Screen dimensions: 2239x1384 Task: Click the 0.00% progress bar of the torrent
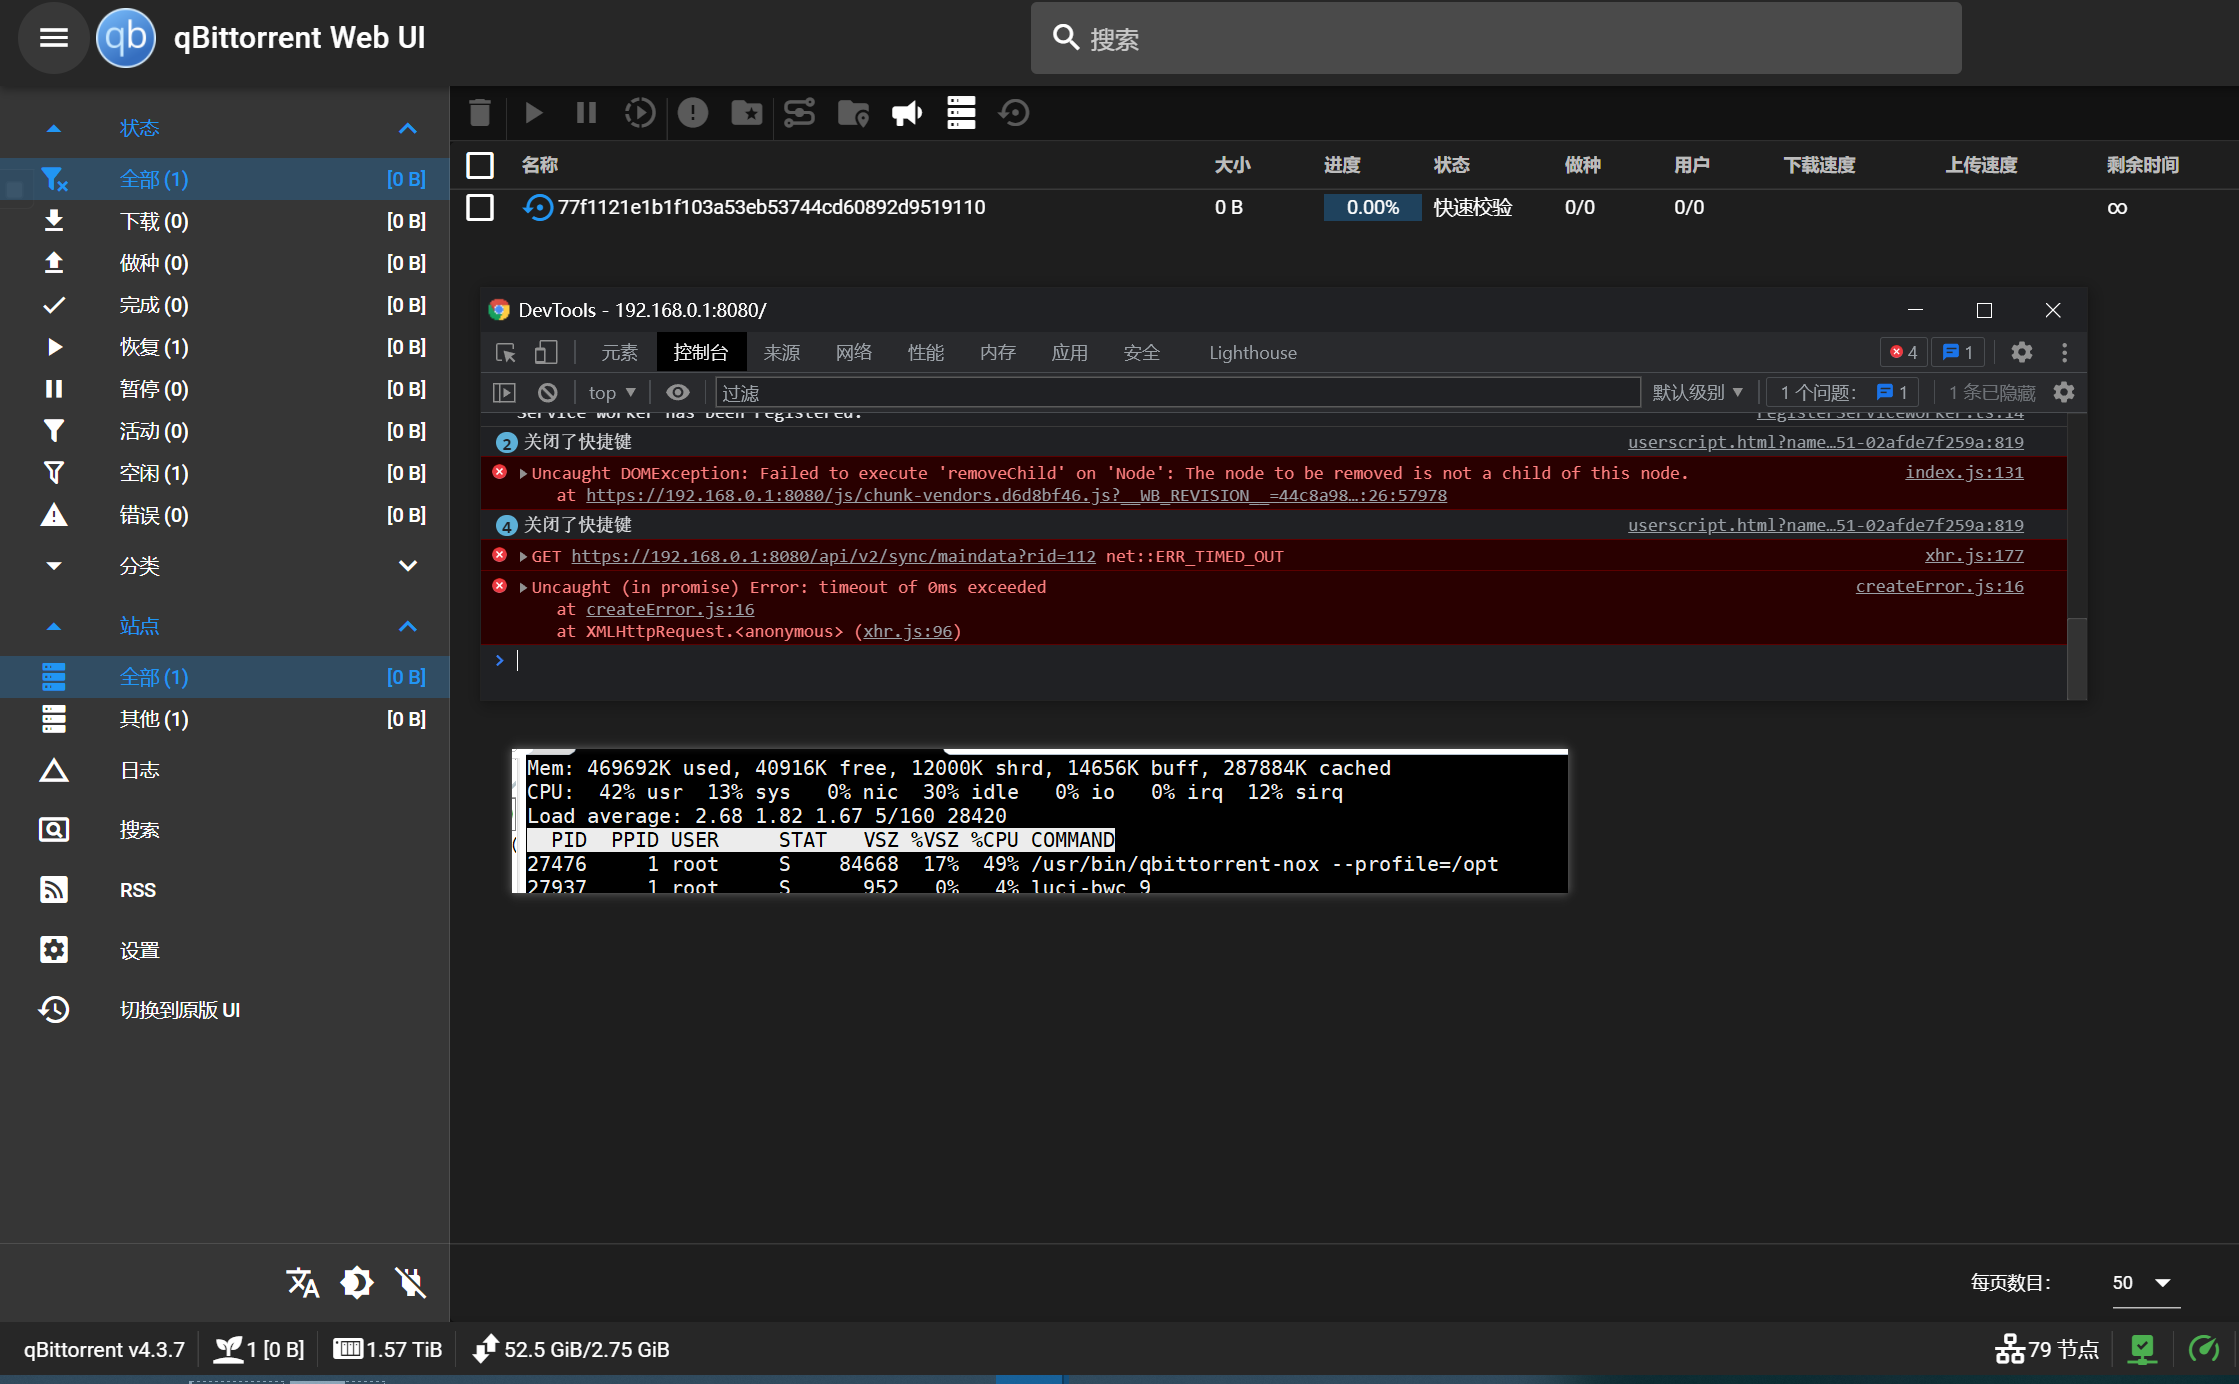point(1371,207)
